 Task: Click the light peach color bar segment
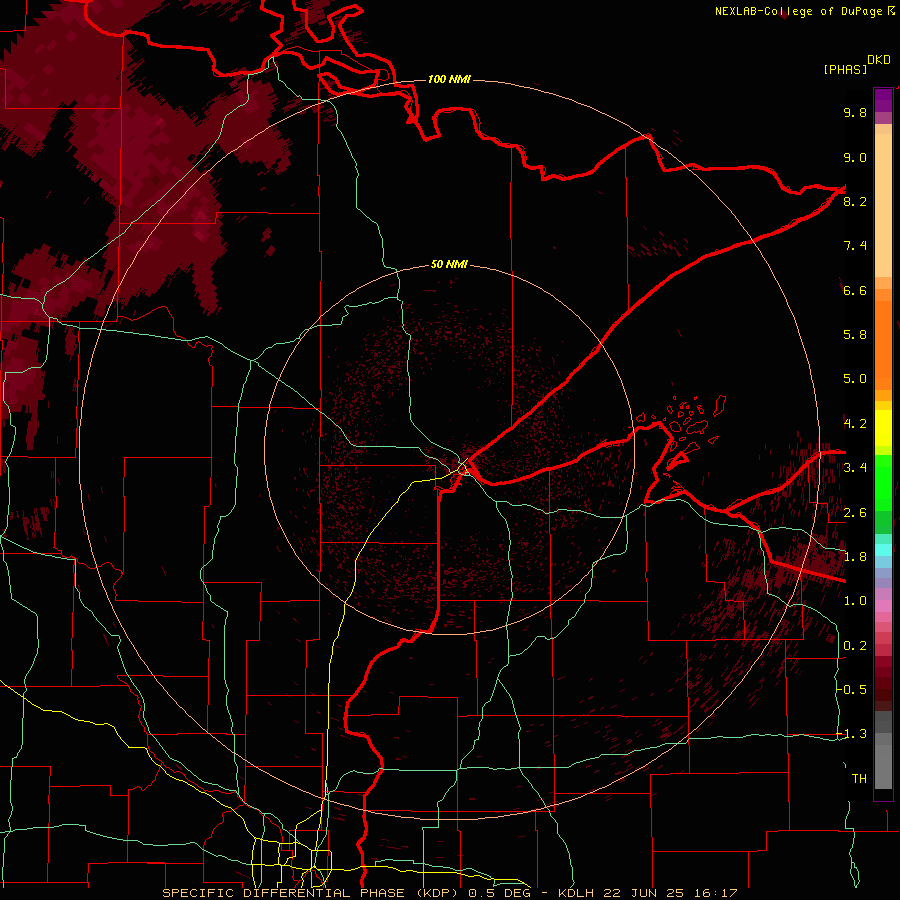click(x=883, y=205)
